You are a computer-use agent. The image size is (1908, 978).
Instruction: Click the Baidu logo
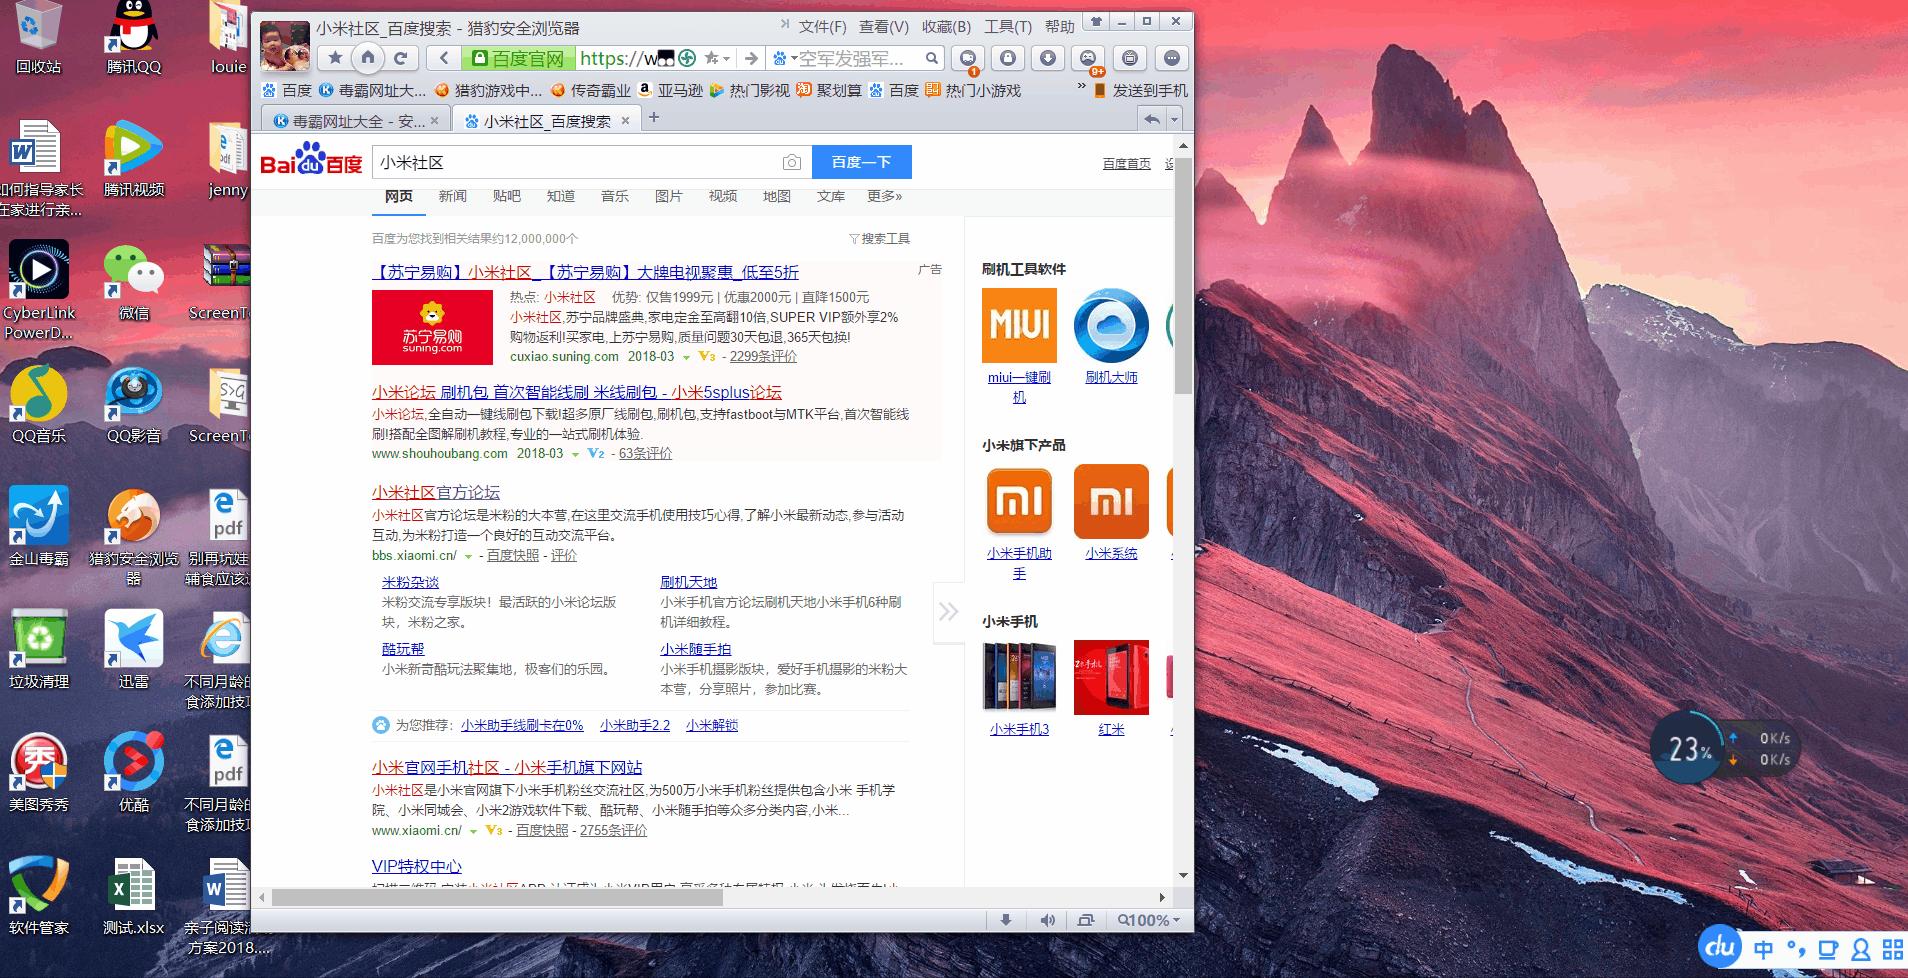tap(311, 160)
